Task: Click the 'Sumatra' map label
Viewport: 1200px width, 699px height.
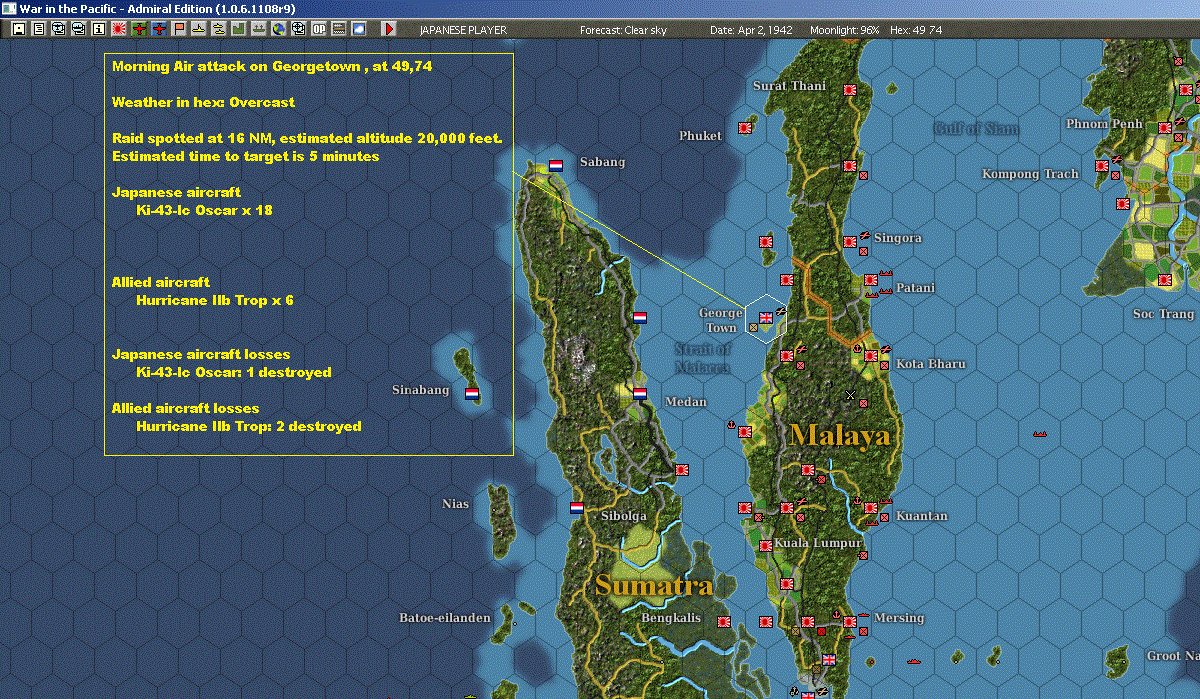Action: pyautogui.click(x=653, y=586)
